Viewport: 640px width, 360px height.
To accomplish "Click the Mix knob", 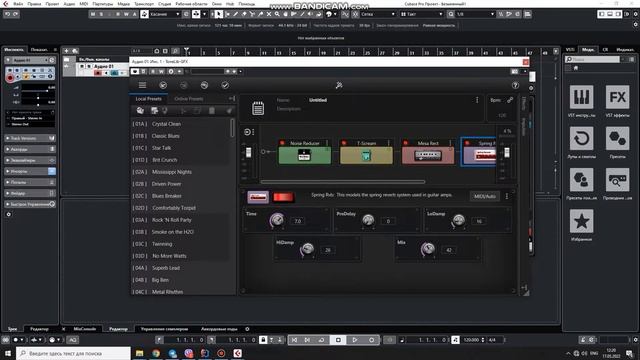I will [428, 249].
